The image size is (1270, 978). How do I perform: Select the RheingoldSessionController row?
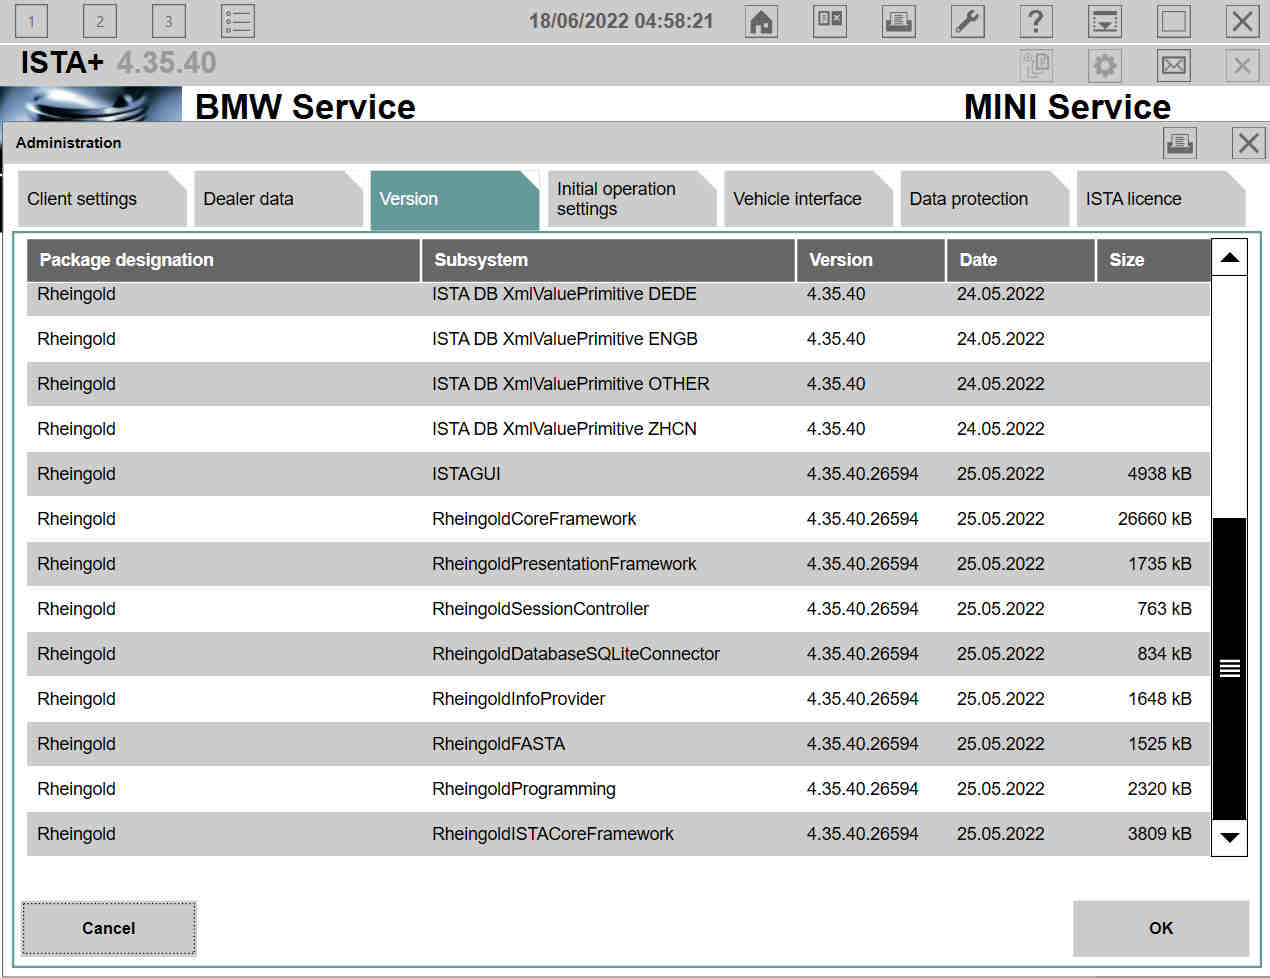point(618,609)
